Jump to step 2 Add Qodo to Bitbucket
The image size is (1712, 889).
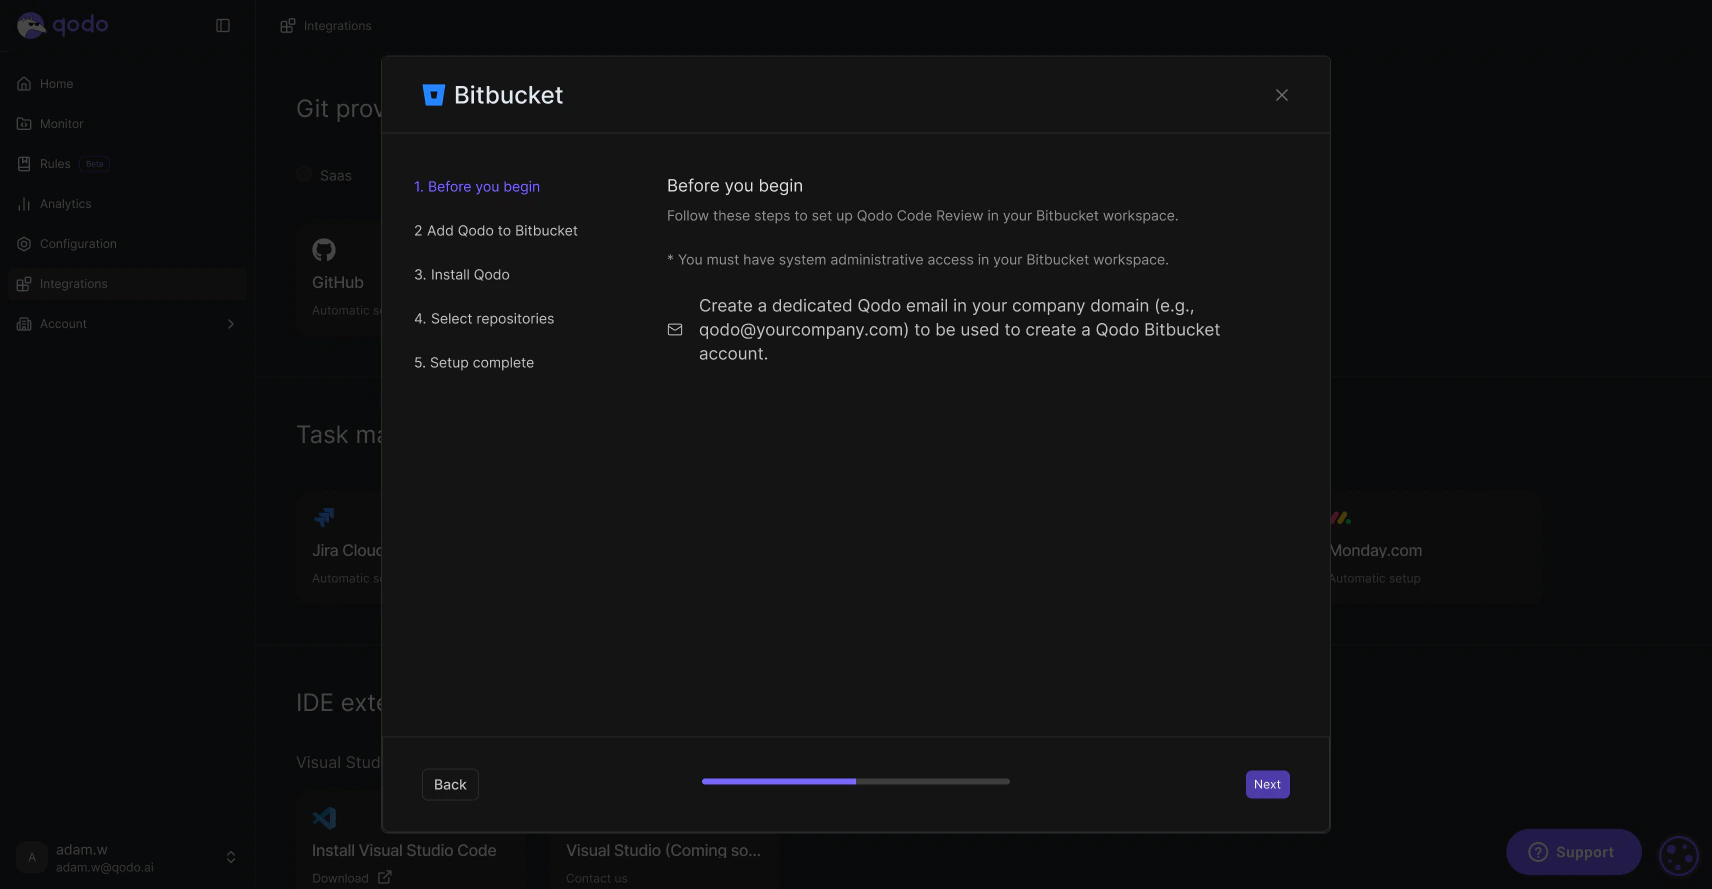(496, 231)
